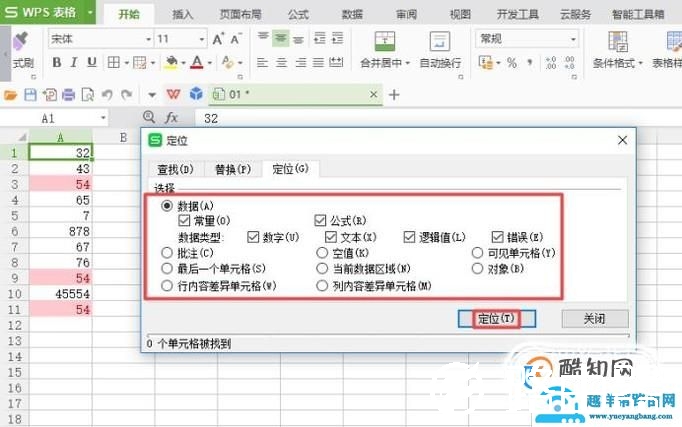Expand the A1 name box dropdown
The image size is (682, 427).
(x=103, y=118)
